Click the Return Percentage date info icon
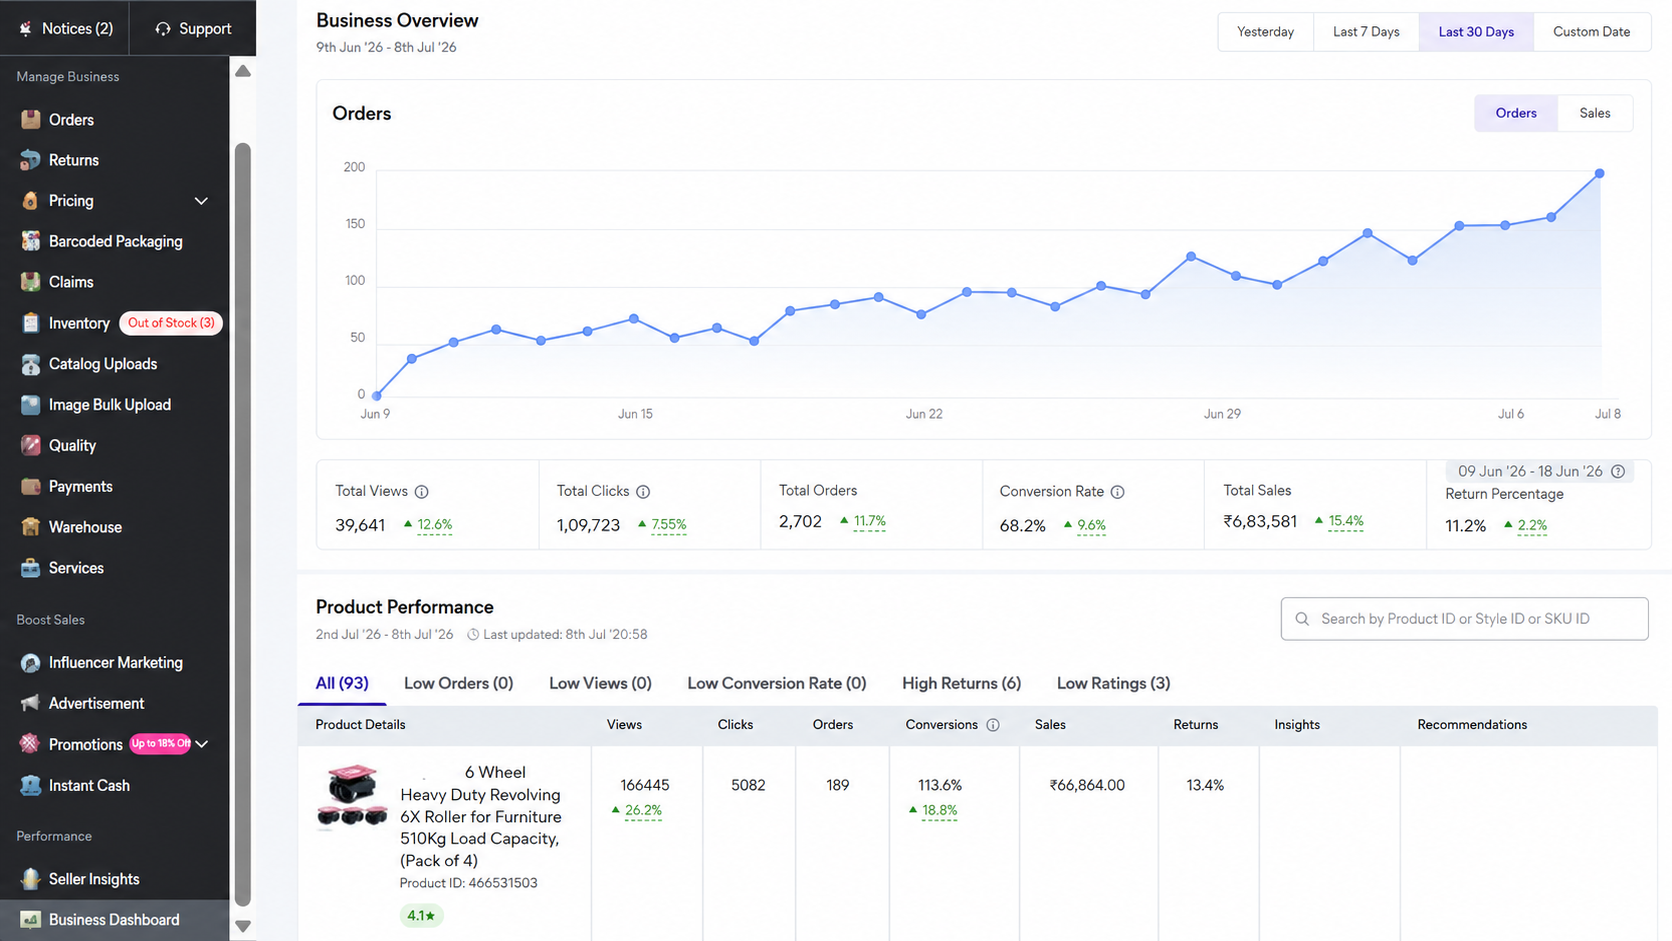 click(x=1618, y=471)
